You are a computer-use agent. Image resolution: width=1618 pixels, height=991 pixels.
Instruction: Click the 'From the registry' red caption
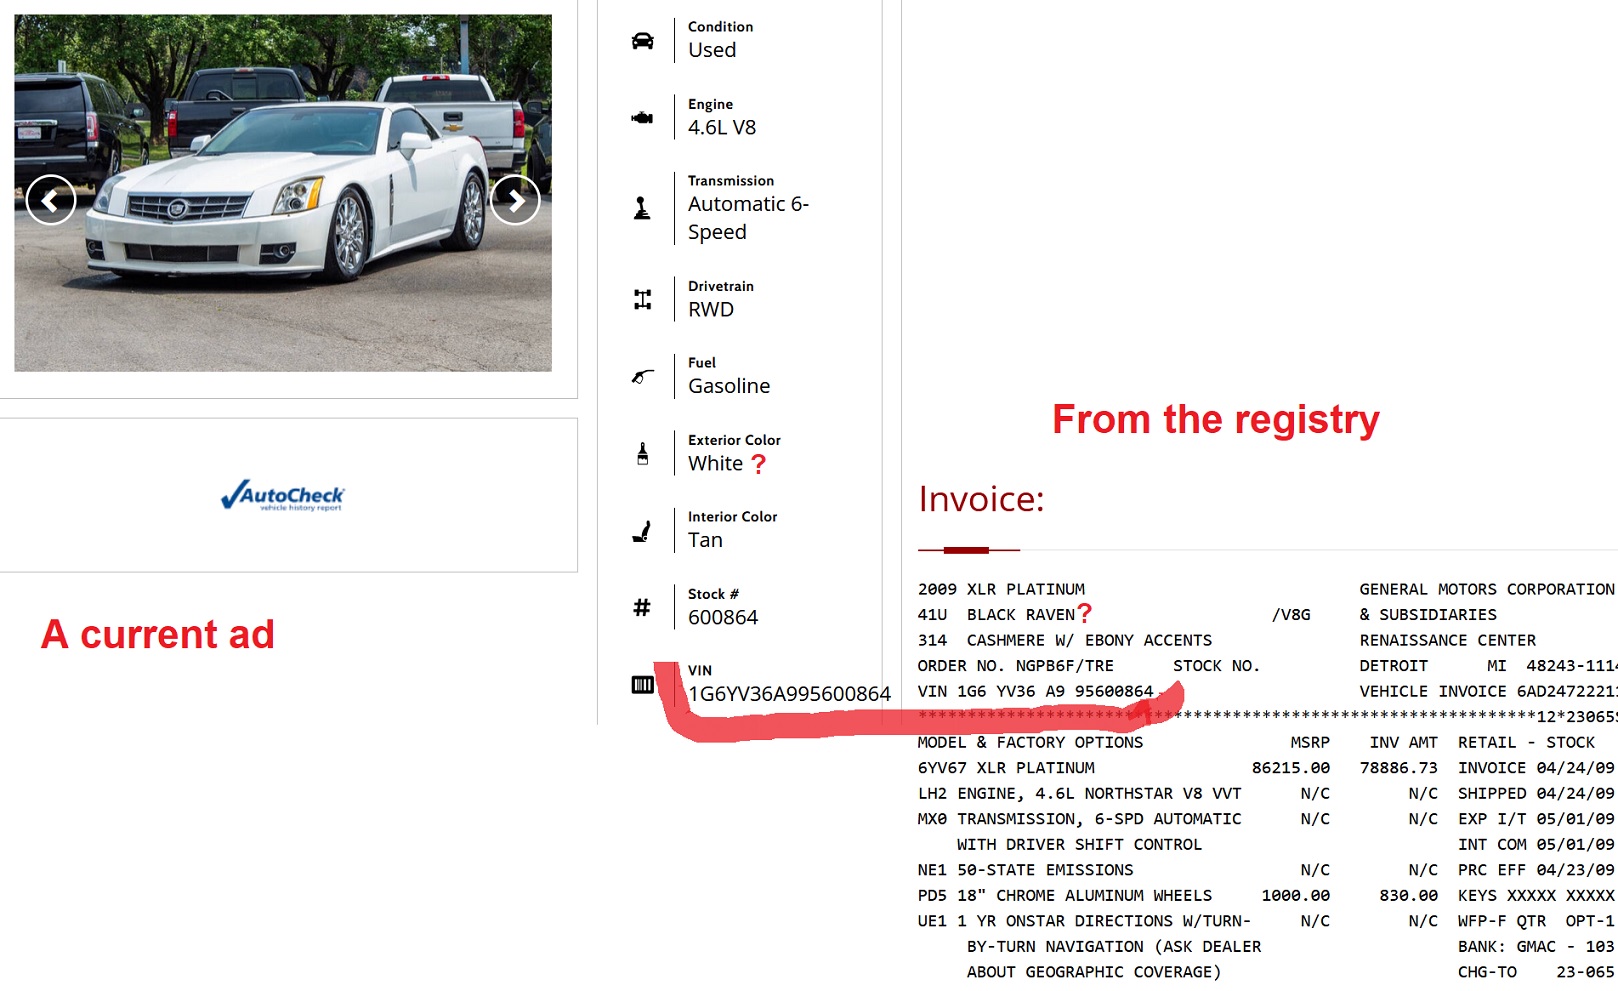[x=1215, y=420]
